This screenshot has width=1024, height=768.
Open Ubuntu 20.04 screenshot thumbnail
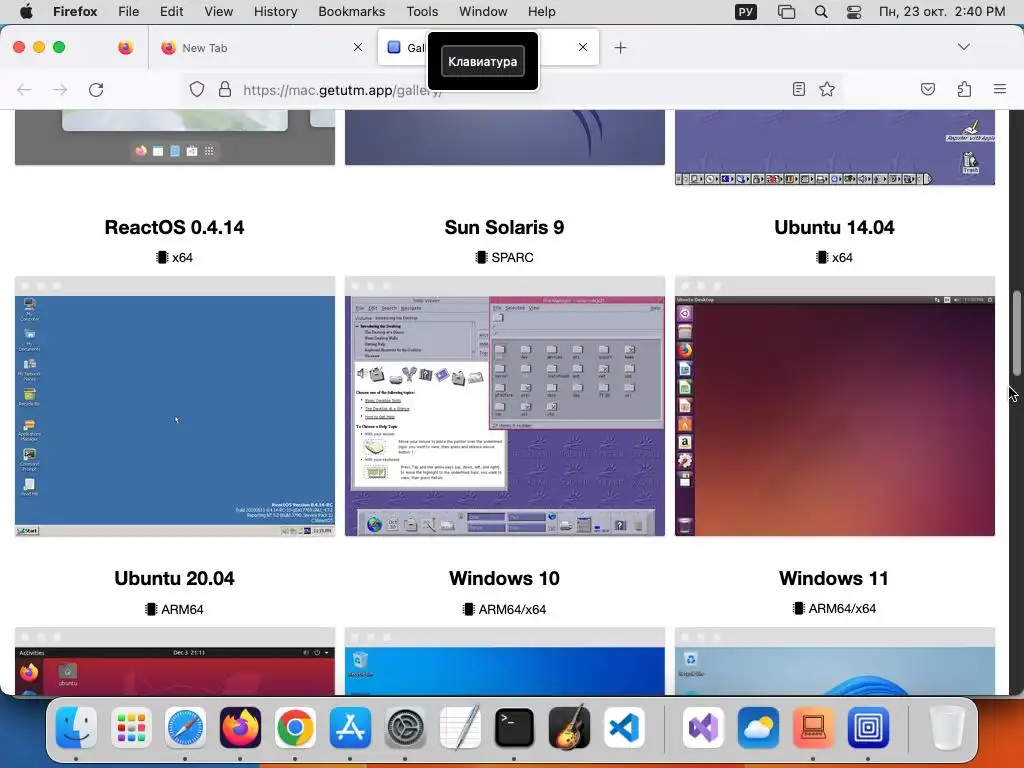click(x=175, y=661)
